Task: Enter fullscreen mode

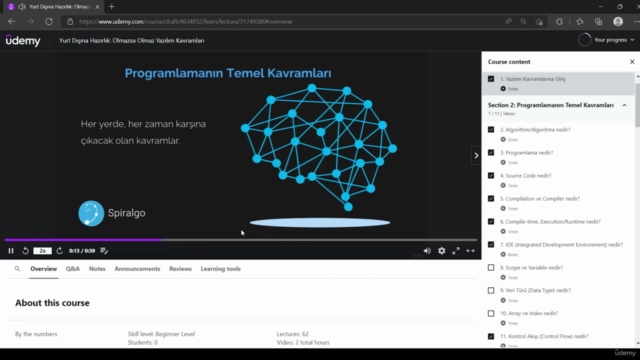Action: tap(456, 251)
